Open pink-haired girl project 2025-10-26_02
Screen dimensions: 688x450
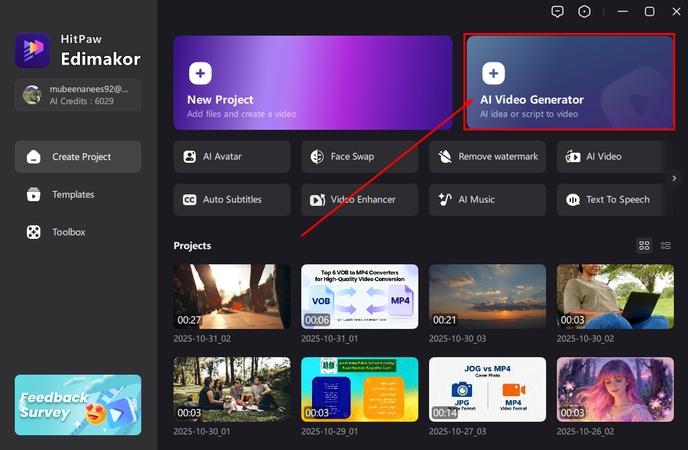click(x=615, y=389)
